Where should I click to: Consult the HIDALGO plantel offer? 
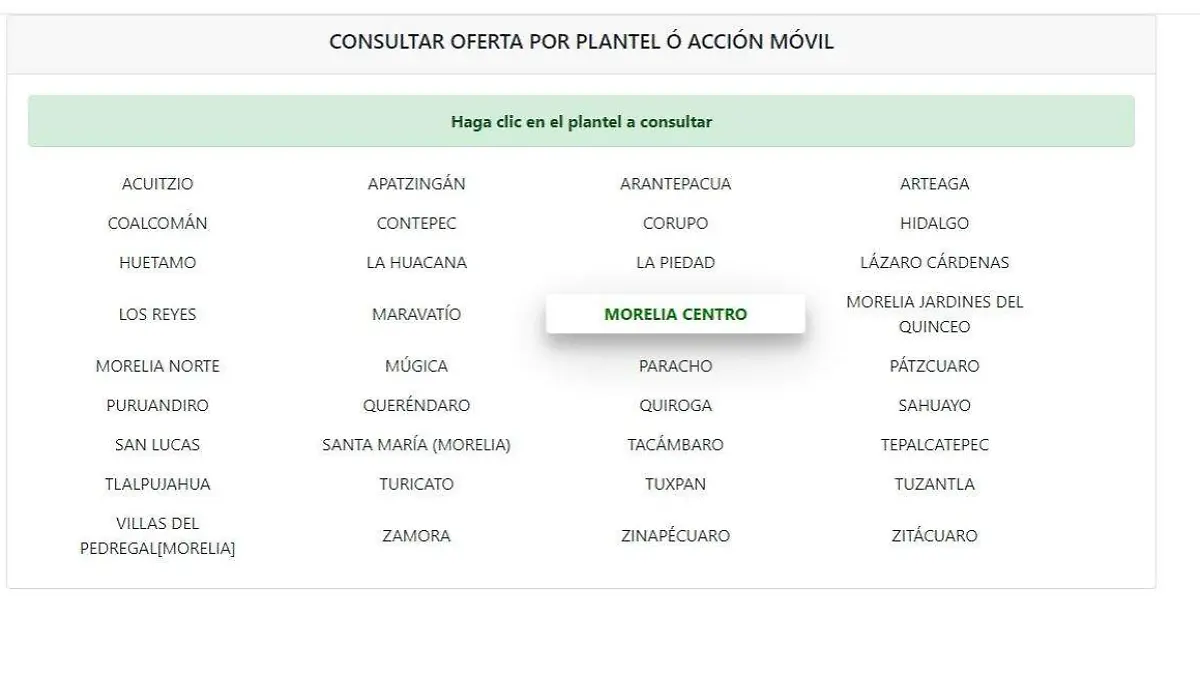click(935, 223)
